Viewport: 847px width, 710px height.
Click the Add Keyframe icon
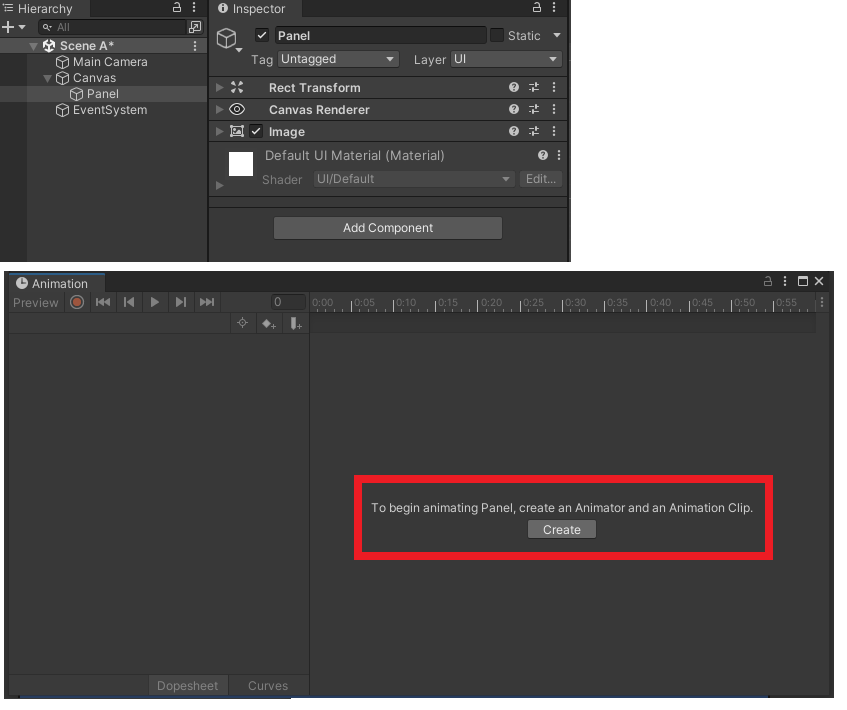[269, 324]
